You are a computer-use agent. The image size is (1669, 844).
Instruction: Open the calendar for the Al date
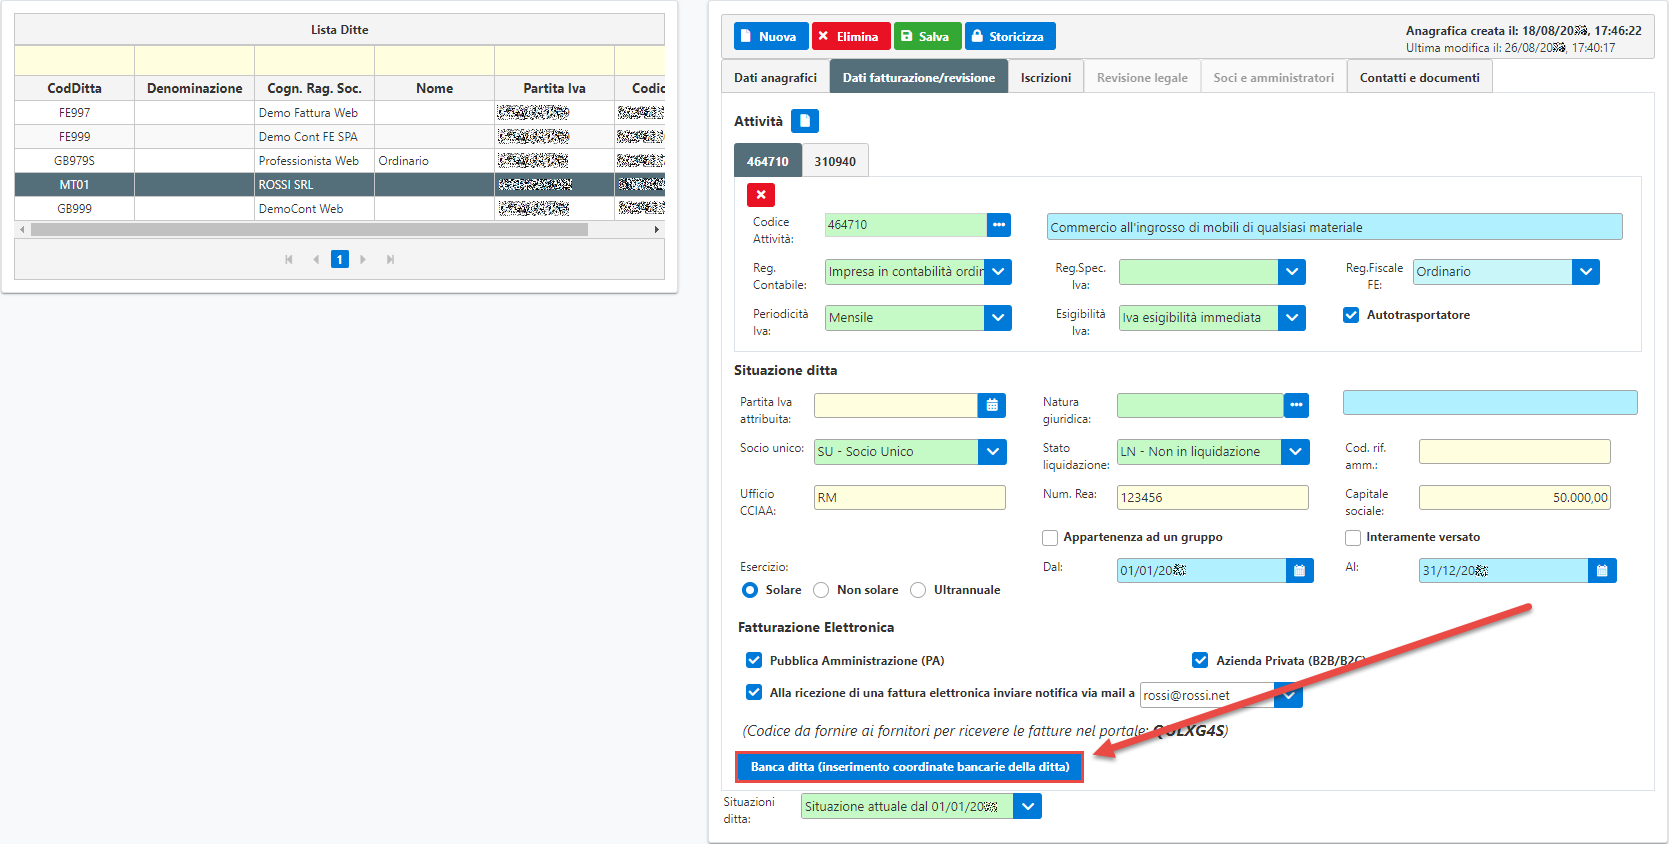(x=1602, y=570)
